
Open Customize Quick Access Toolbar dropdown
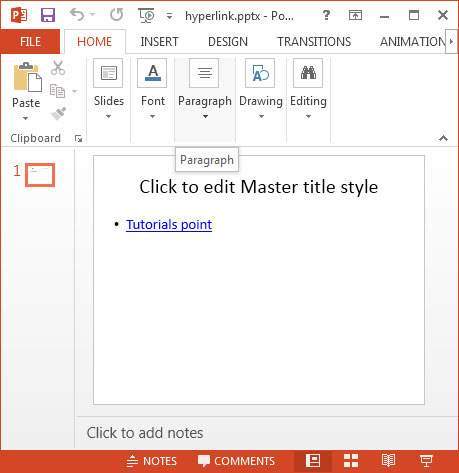point(169,16)
